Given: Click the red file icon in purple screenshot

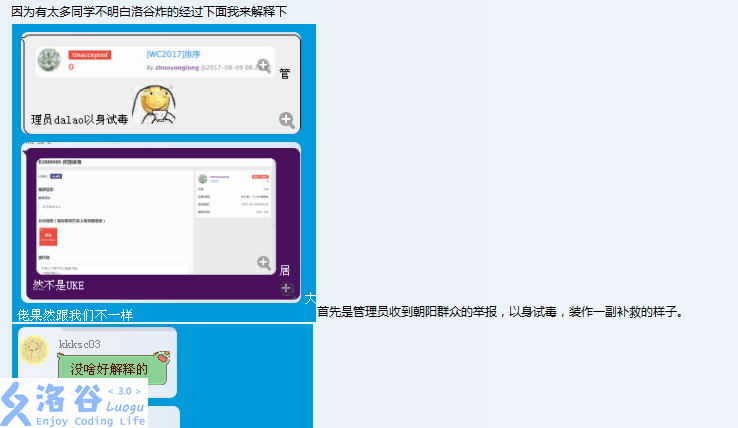Looking at the screenshot, I should (47, 236).
